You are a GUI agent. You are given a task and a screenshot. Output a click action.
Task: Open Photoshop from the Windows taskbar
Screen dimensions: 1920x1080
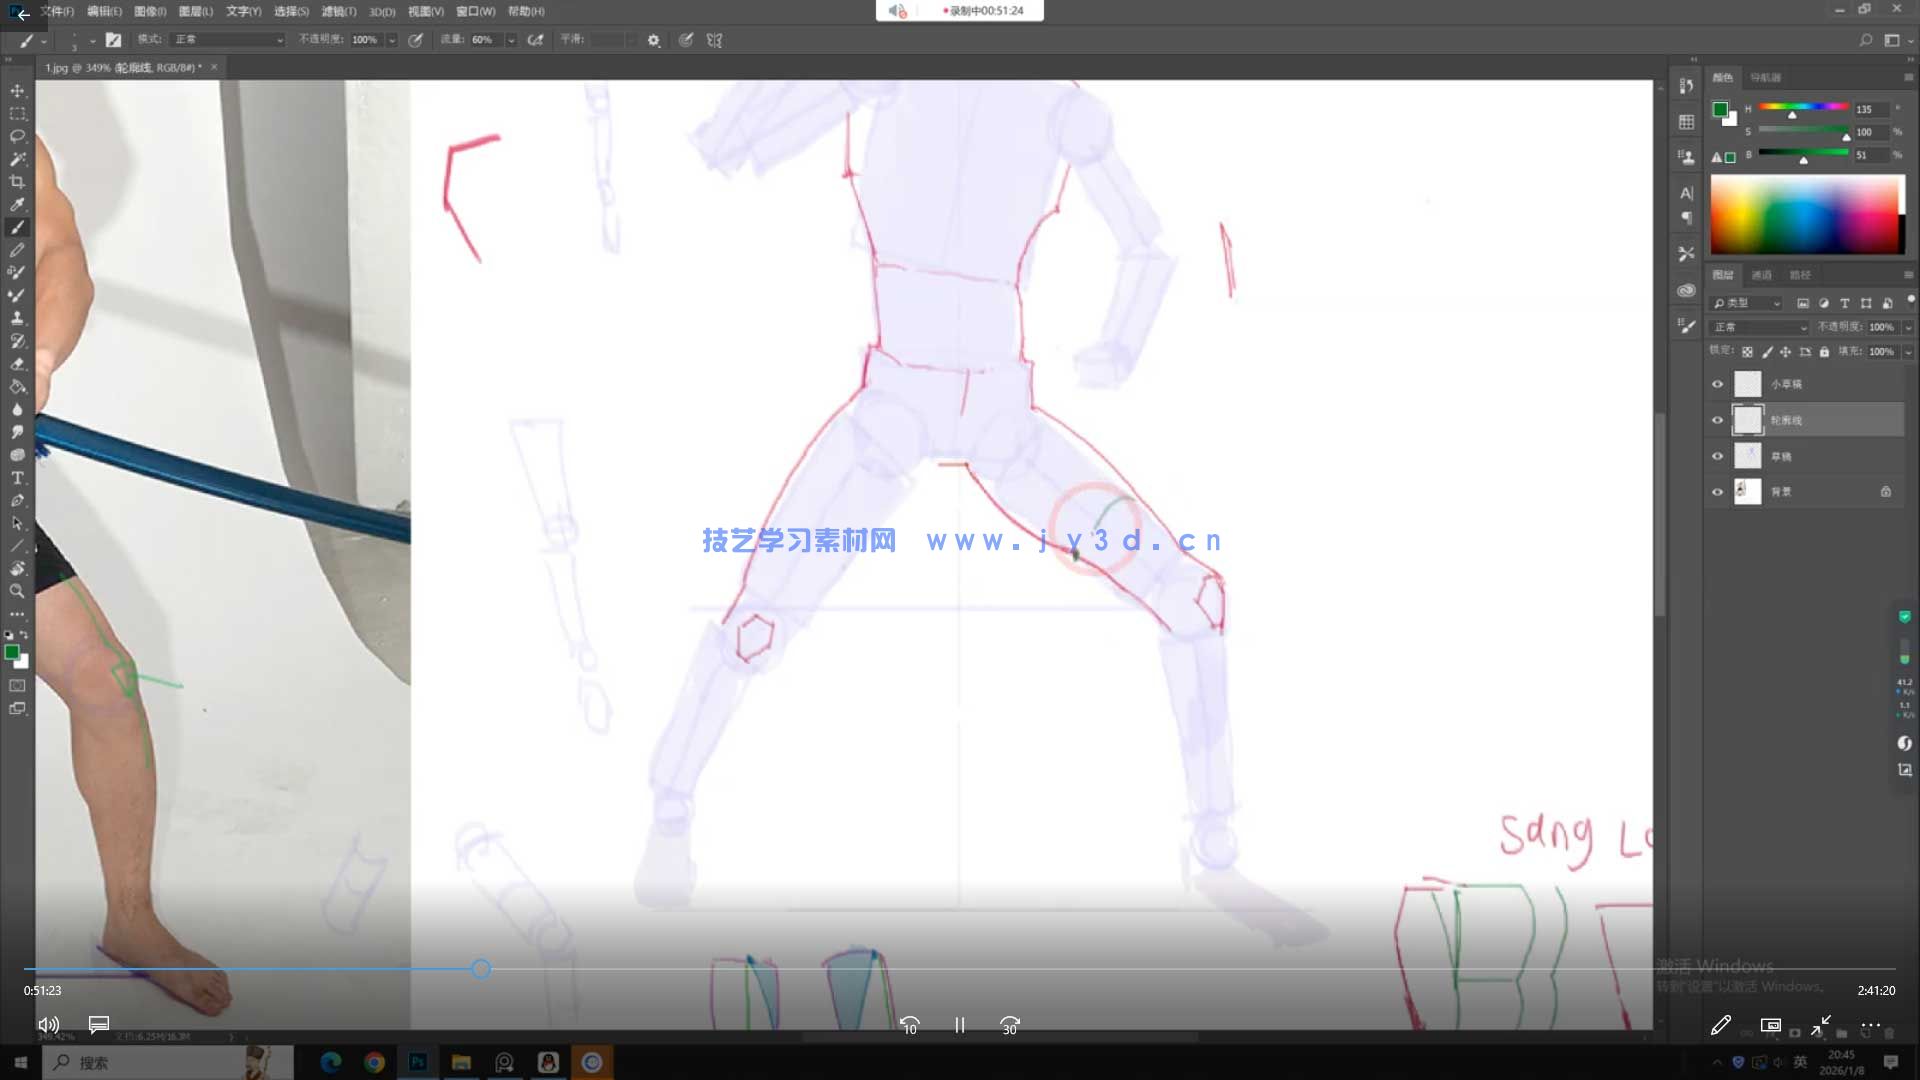tap(418, 1062)
